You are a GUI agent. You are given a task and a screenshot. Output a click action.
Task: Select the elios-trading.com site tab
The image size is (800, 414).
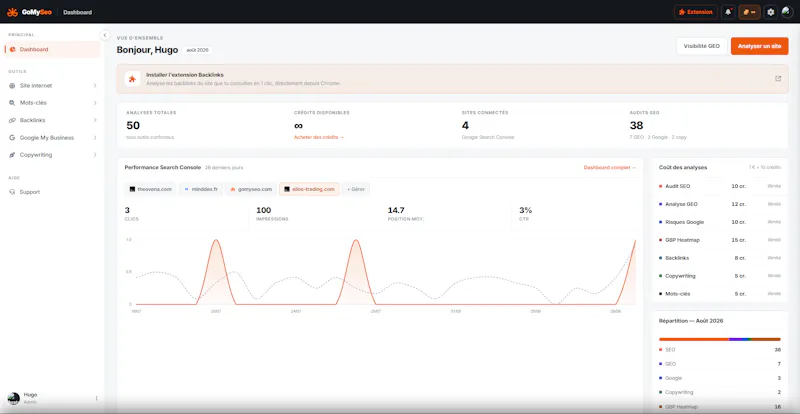(309, 189)
